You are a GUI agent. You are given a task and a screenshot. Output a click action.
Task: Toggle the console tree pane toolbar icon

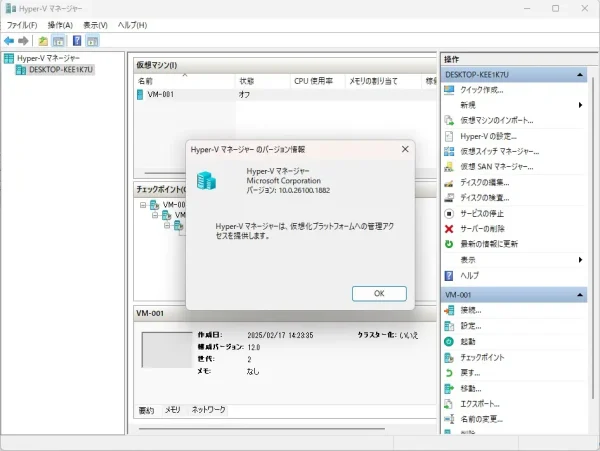point(58,41)
